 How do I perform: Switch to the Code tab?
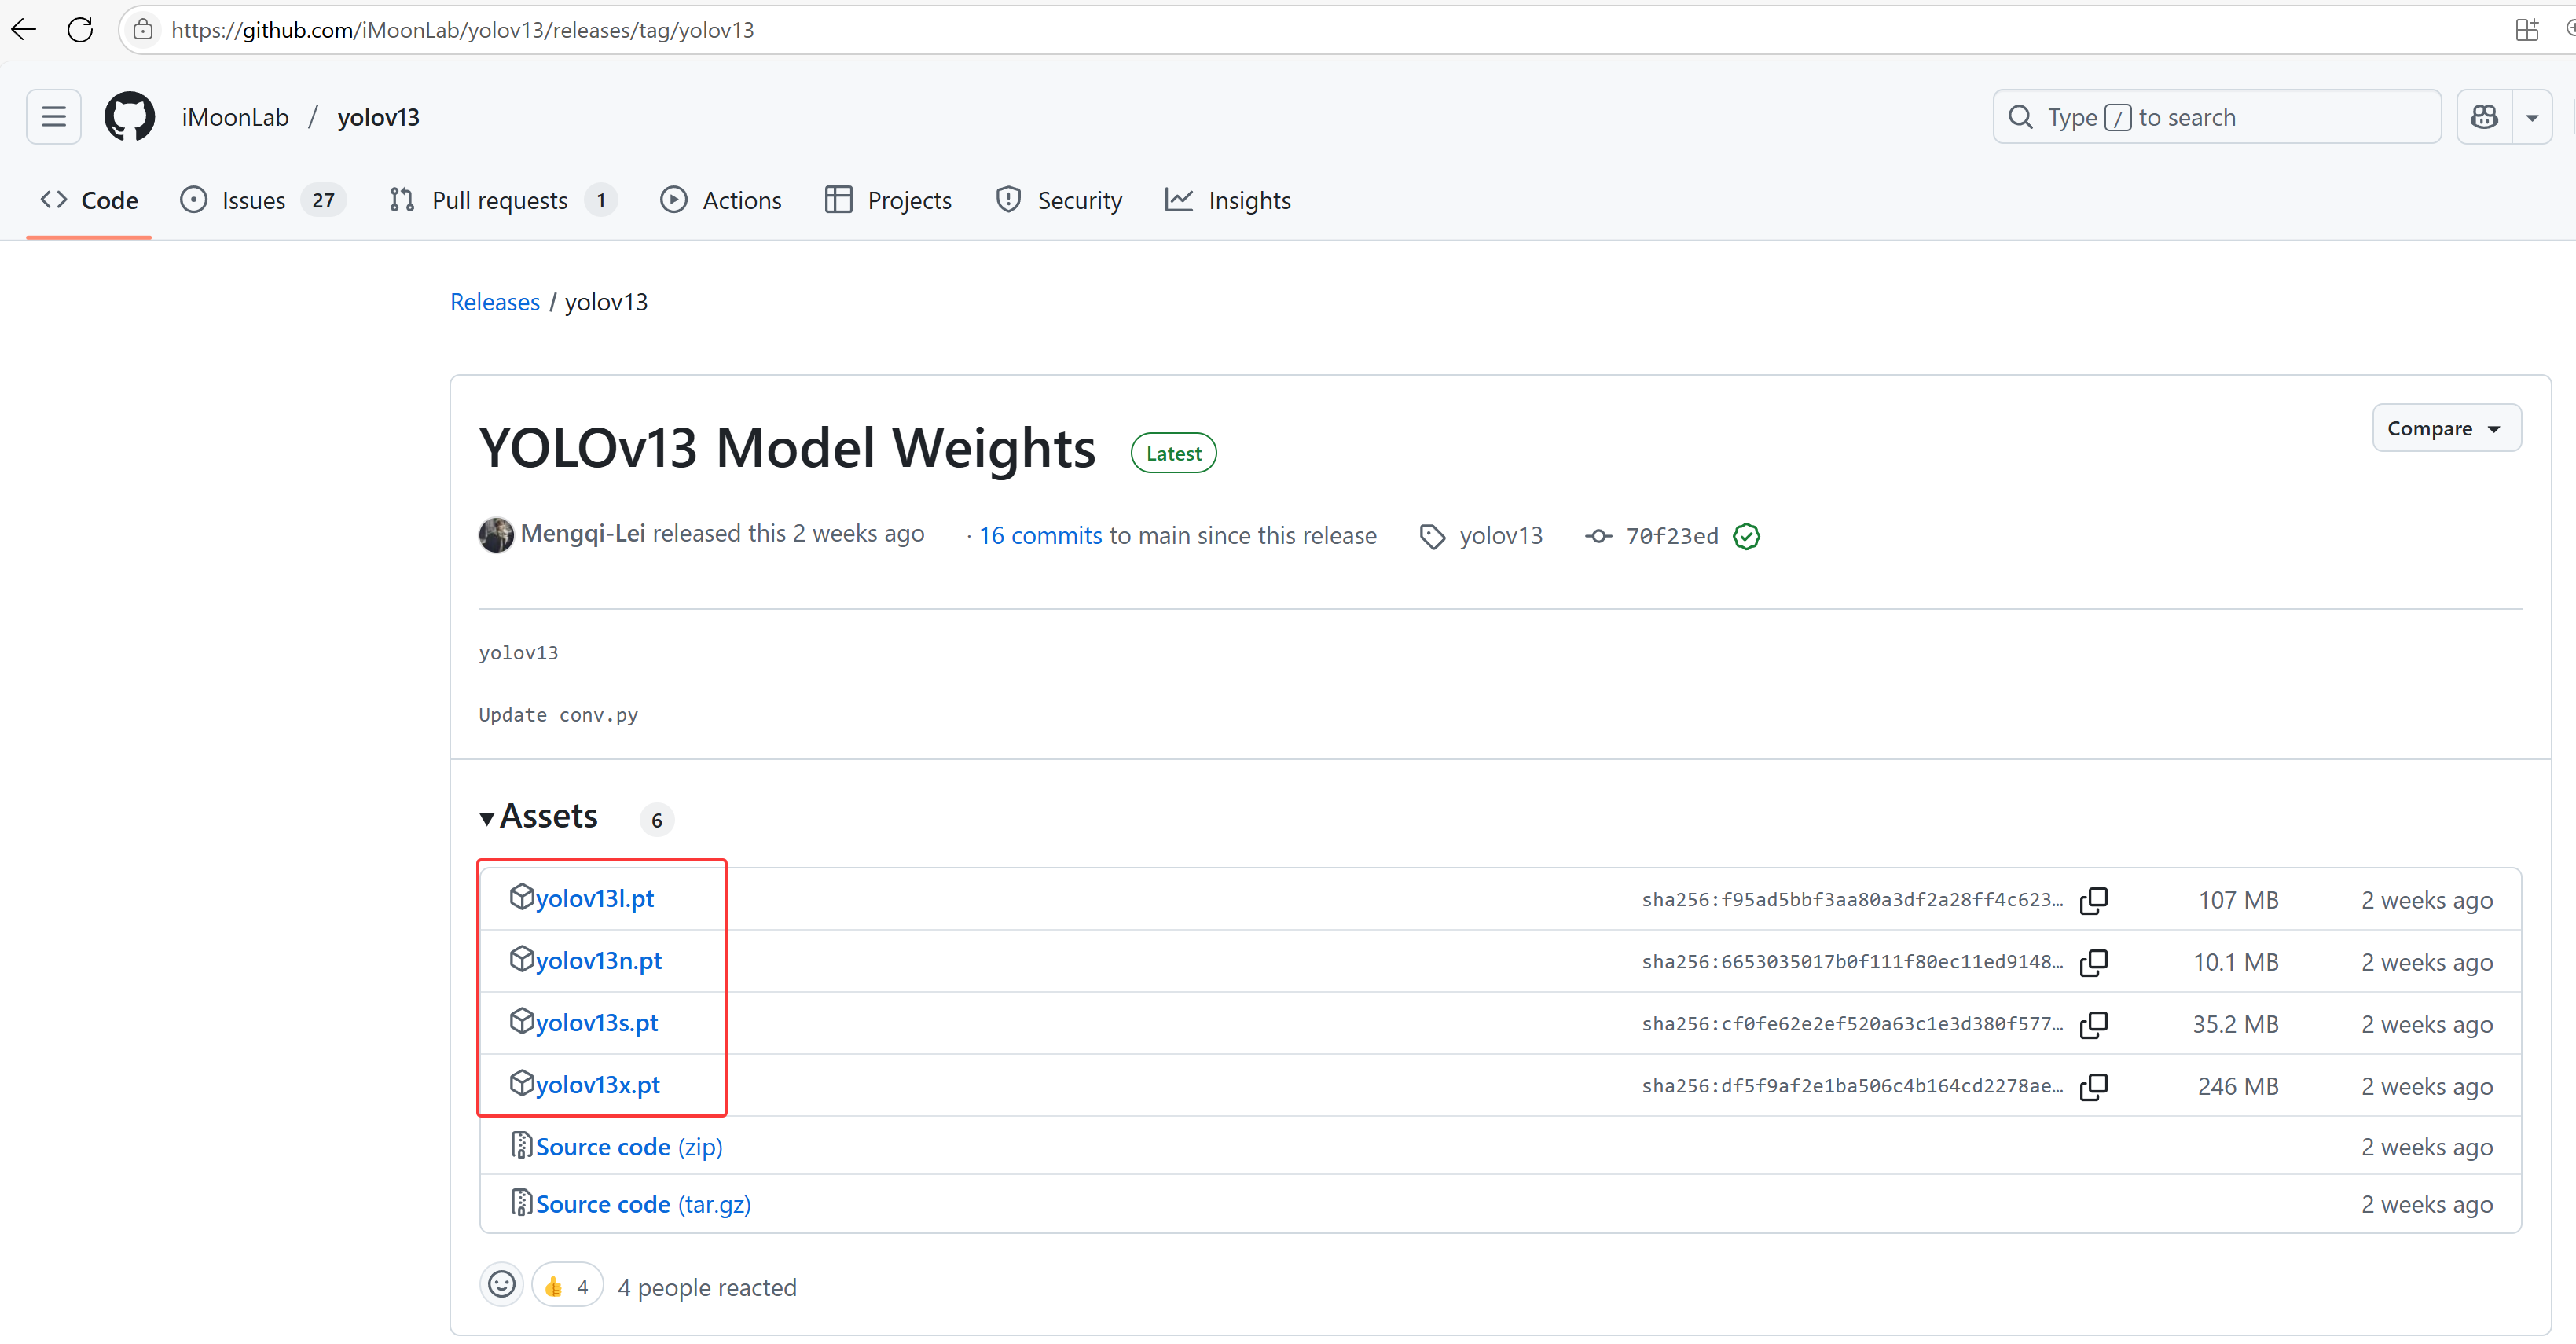pyautogui.click(x=89, y=200)
